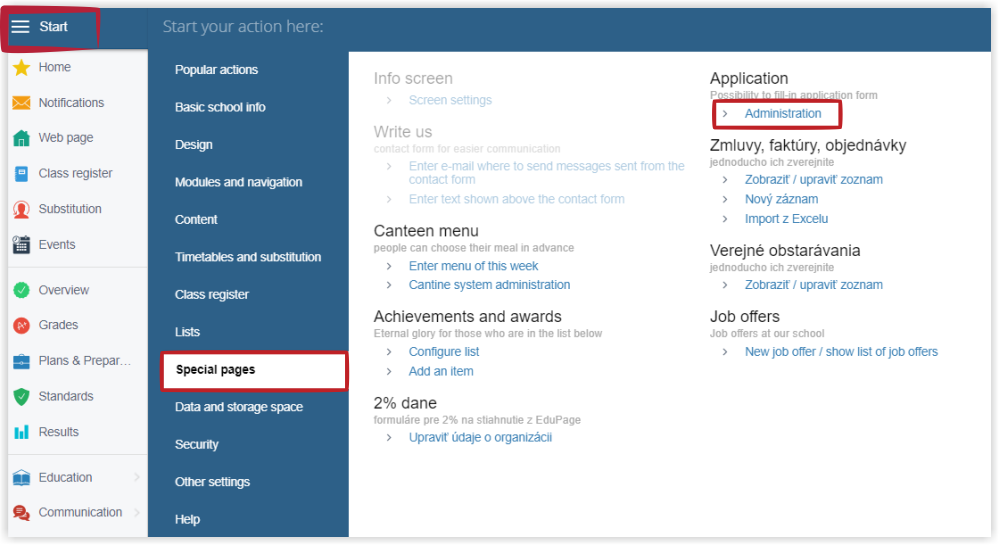Open Web page house icon
This screenshot has width=999, height=545.
pyautogui.click(x=22, y=138)
